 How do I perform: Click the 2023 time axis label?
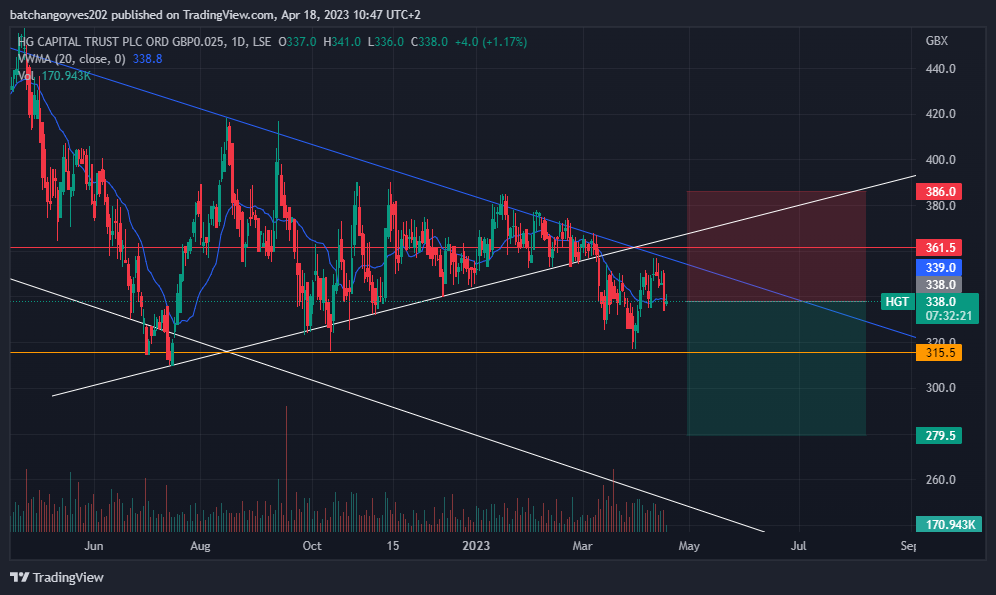click(x=476, y=546)
